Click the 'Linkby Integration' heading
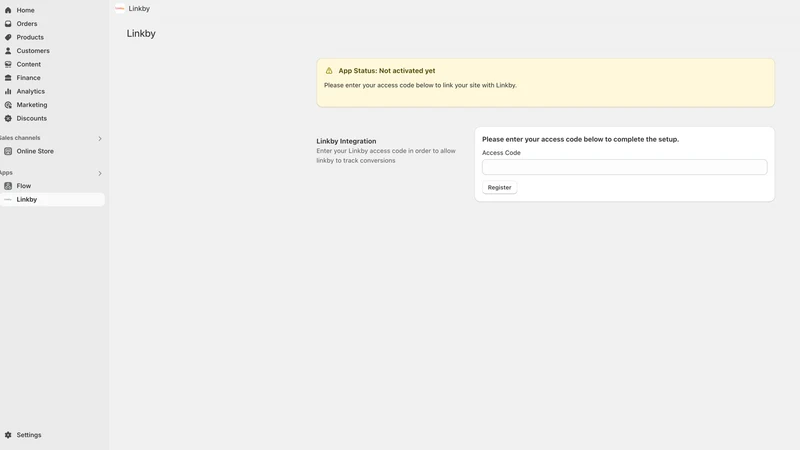The height and width of the screenshot is (450, 800). (x=346, y=141)
